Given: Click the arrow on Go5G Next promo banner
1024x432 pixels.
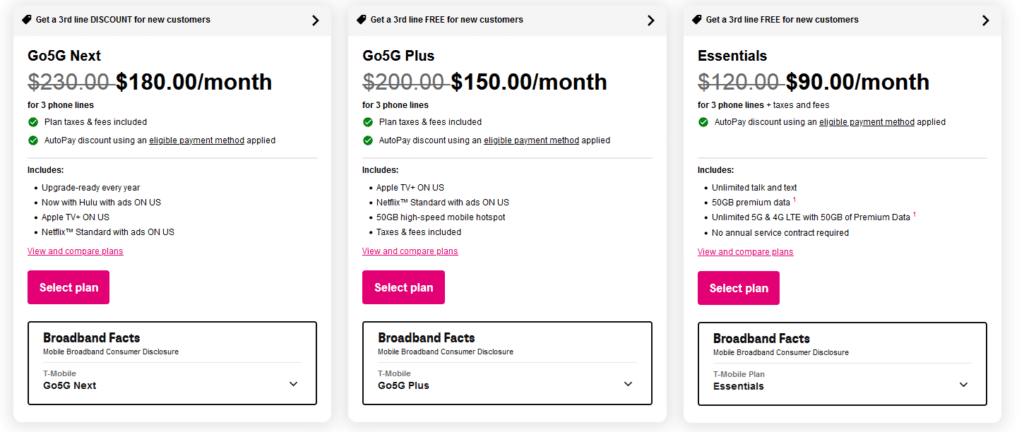Looking at the screenshot, I should 315,20.
